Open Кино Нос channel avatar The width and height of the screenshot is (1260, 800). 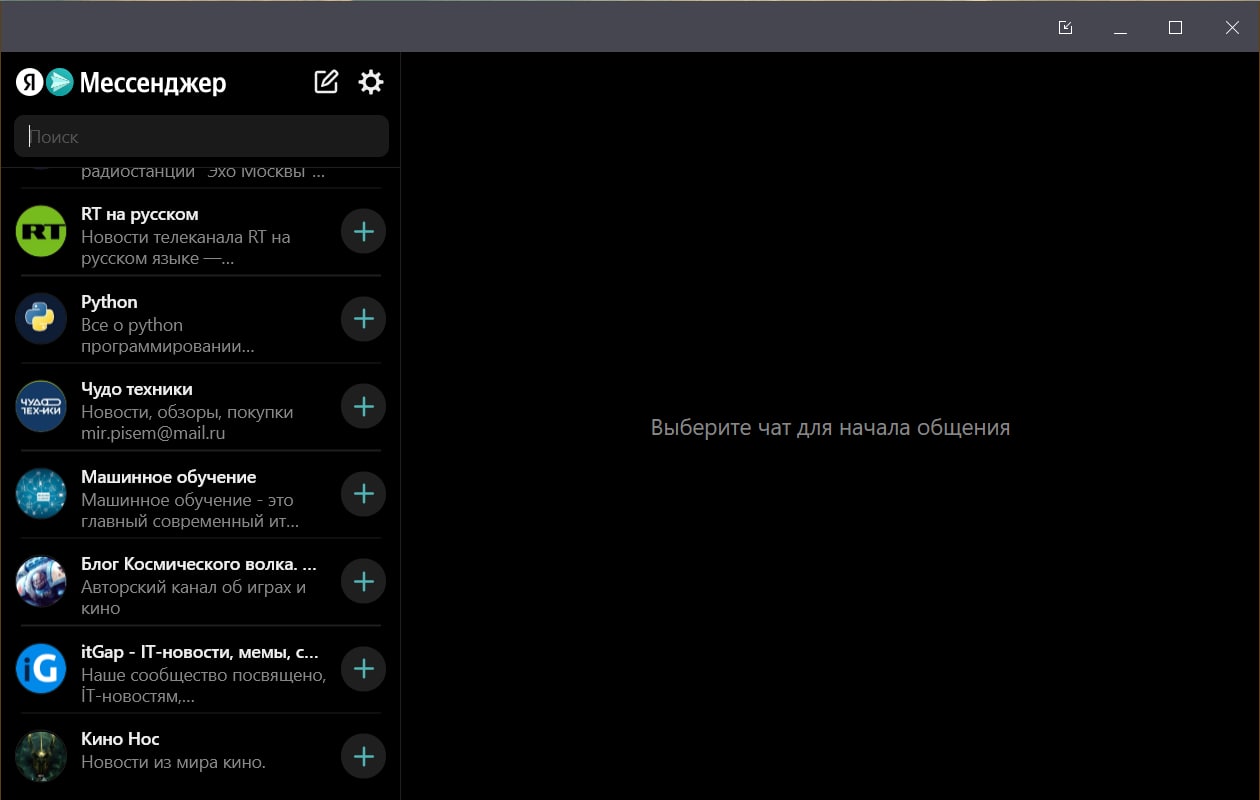coord(41,757)
